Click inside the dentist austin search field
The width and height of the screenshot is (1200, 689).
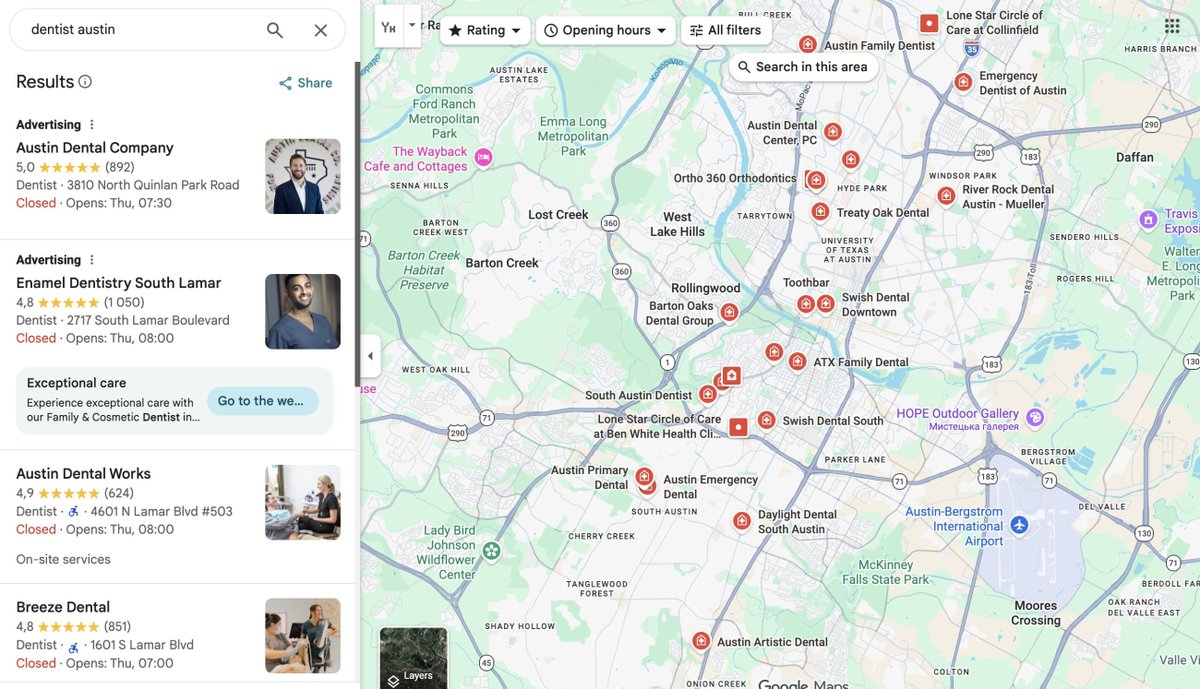(x=140, y=30)
